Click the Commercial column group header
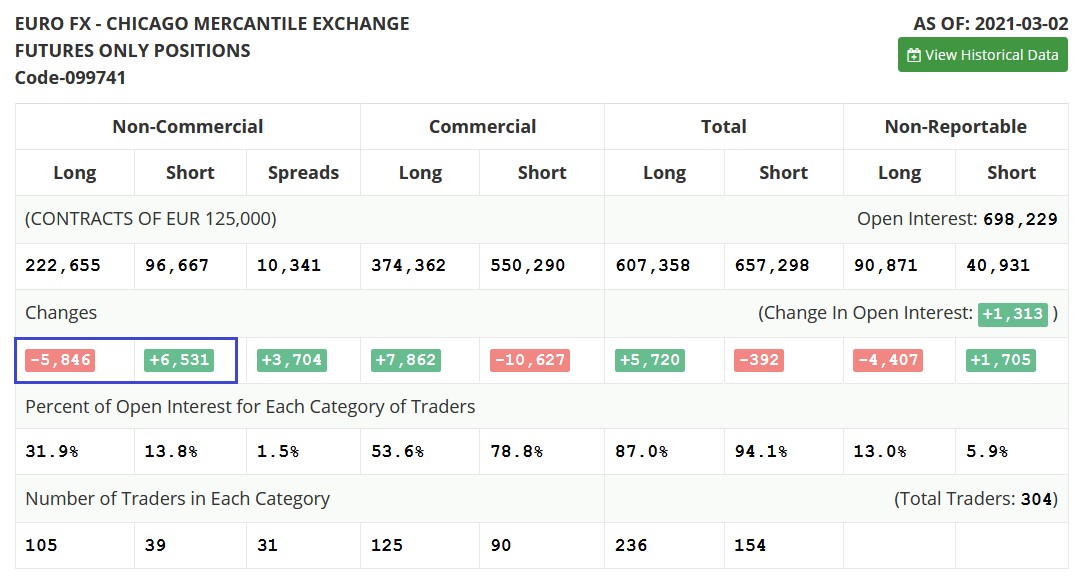The height and width of the screenshot is (577, 1089). click(x=482, y=127)
